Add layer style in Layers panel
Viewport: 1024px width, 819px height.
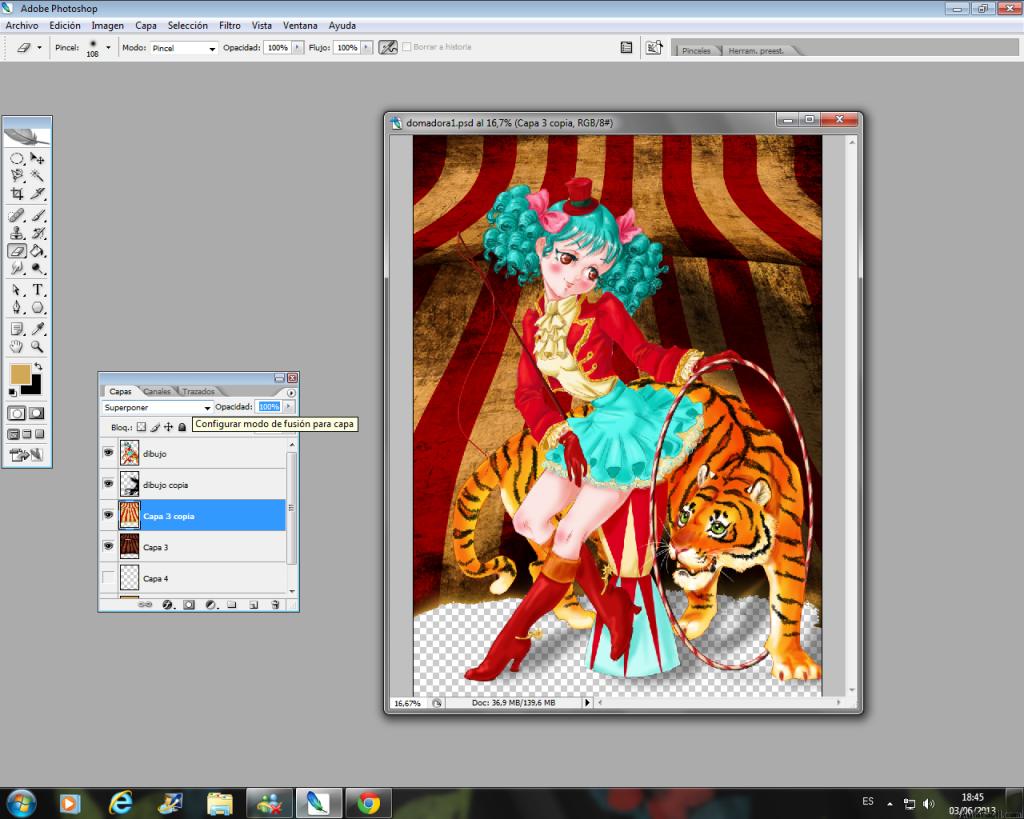click(167, 605)
